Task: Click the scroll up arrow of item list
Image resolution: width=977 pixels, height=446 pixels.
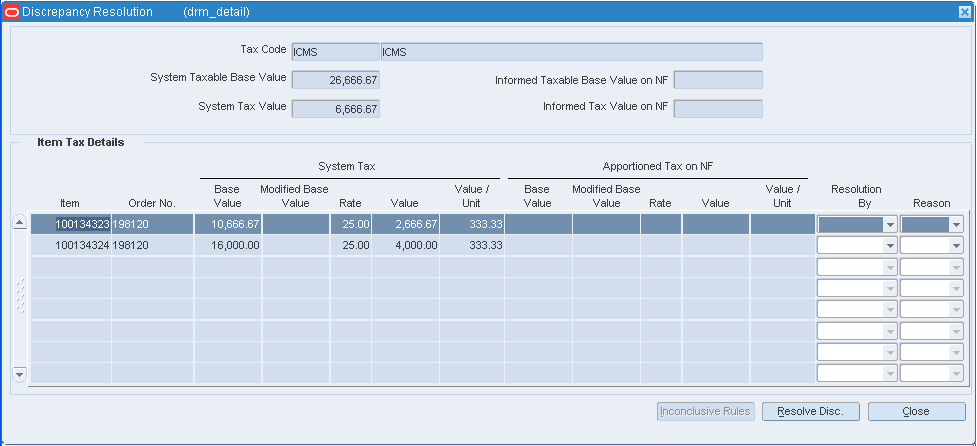Action: 20,222
